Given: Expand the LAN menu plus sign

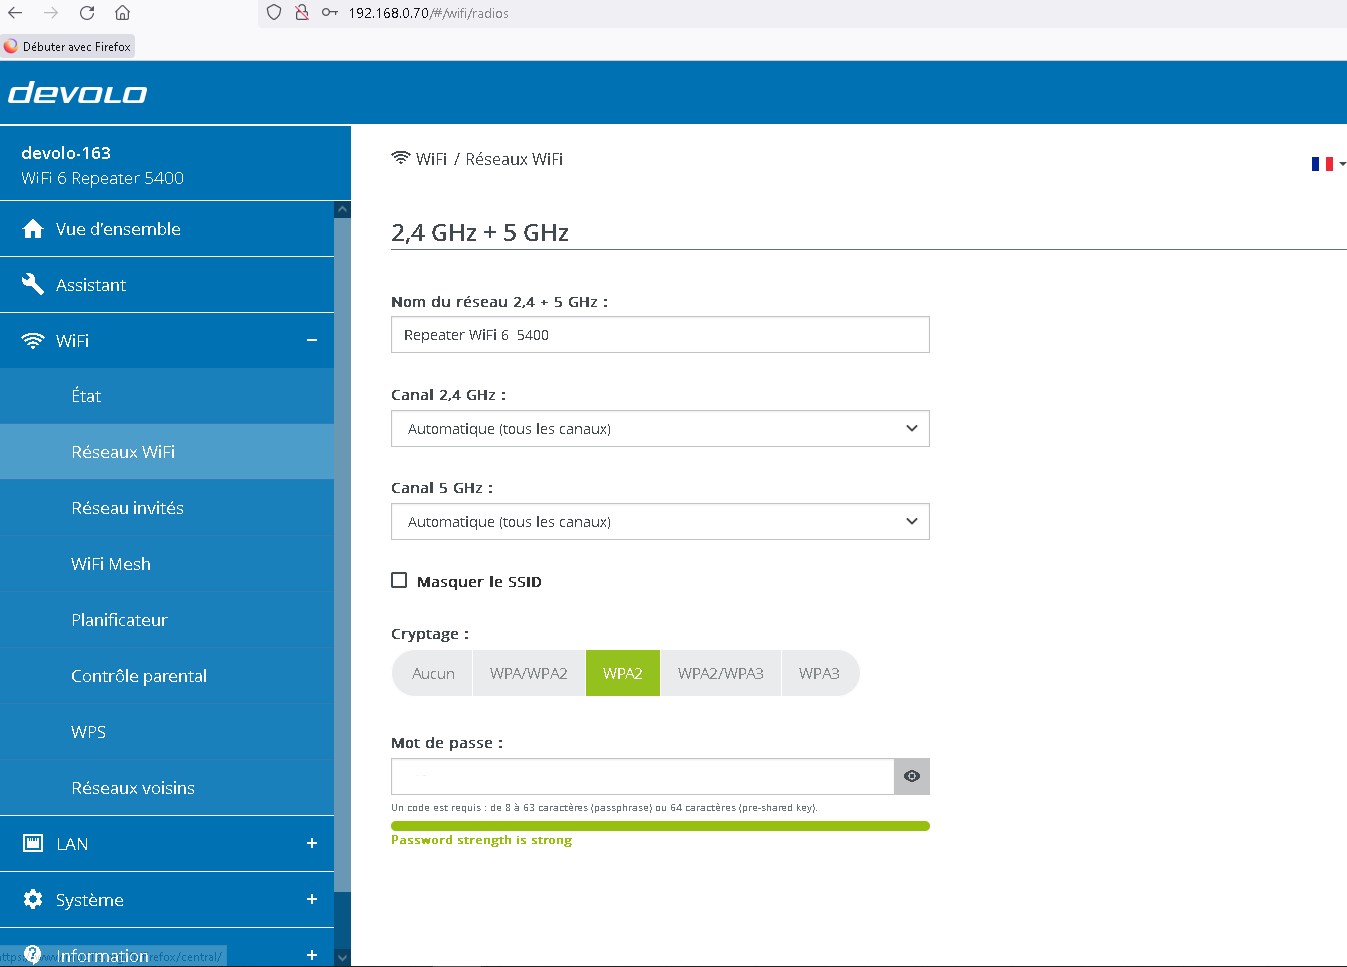Looking at the screenshot, I should 312,843.
